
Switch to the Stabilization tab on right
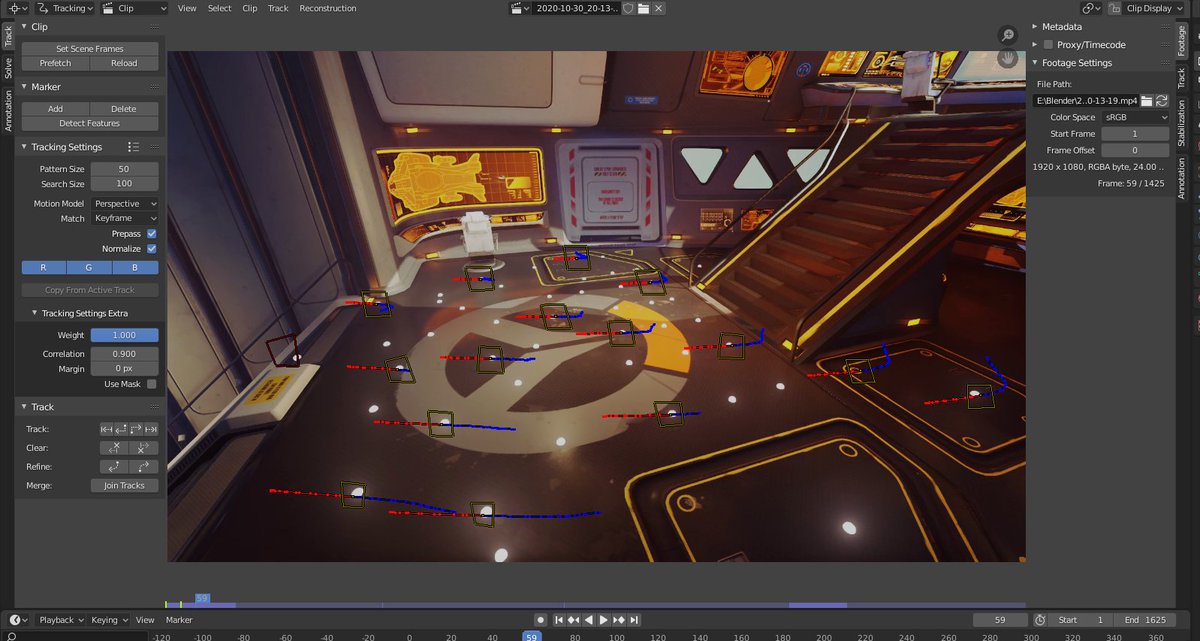coord(1181,123)
